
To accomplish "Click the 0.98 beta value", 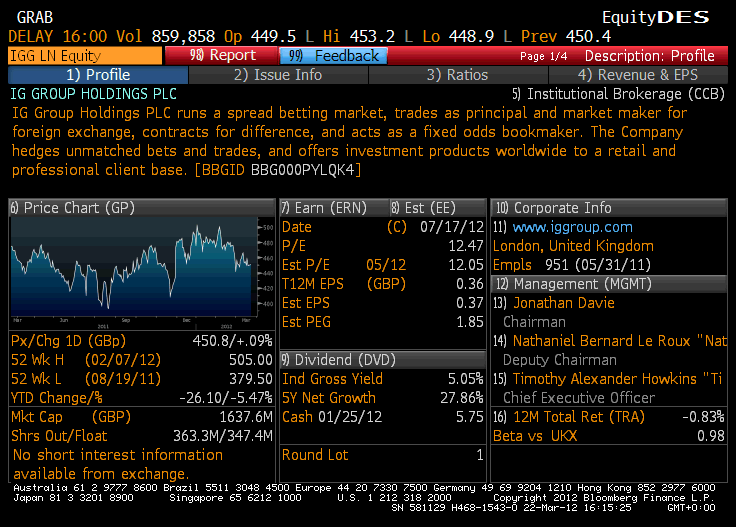I will pyautogui.click(x=711, y=436).
